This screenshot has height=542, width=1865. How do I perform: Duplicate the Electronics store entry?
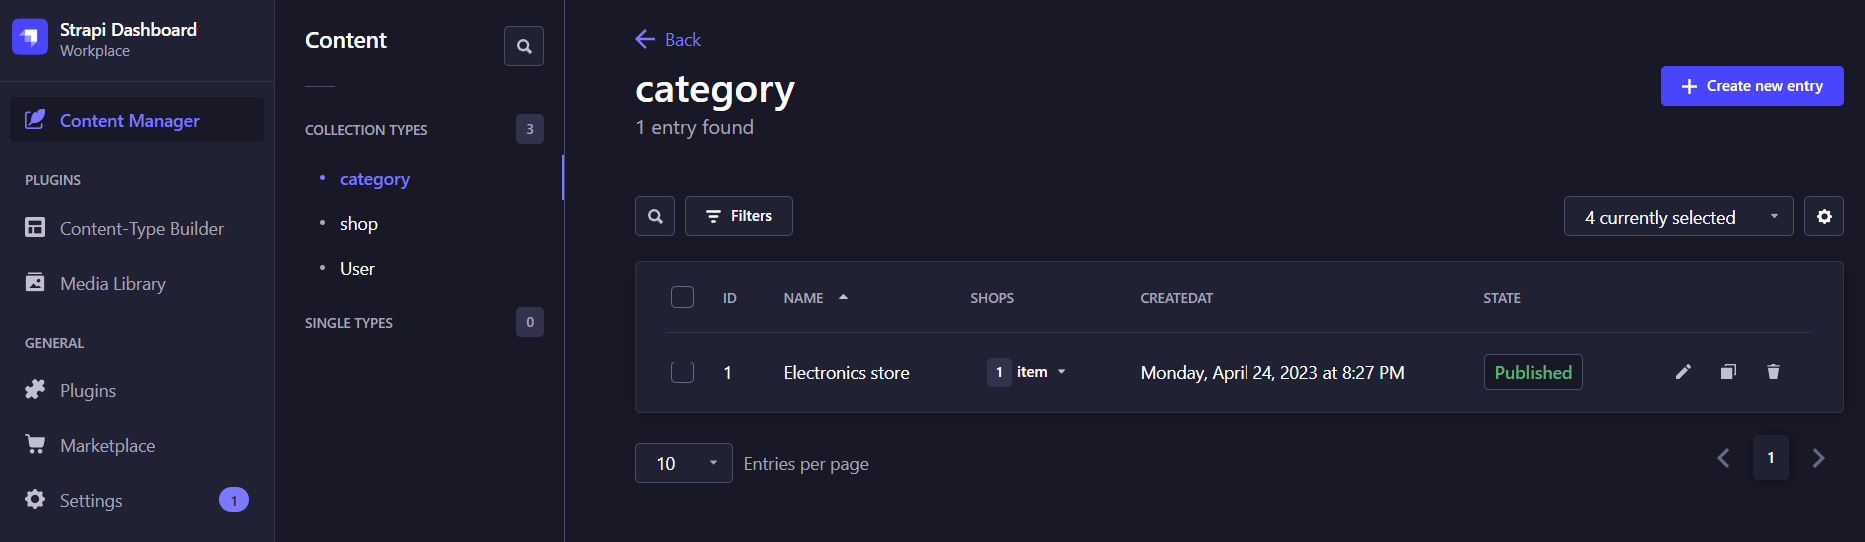click(x=1728, y=372)
